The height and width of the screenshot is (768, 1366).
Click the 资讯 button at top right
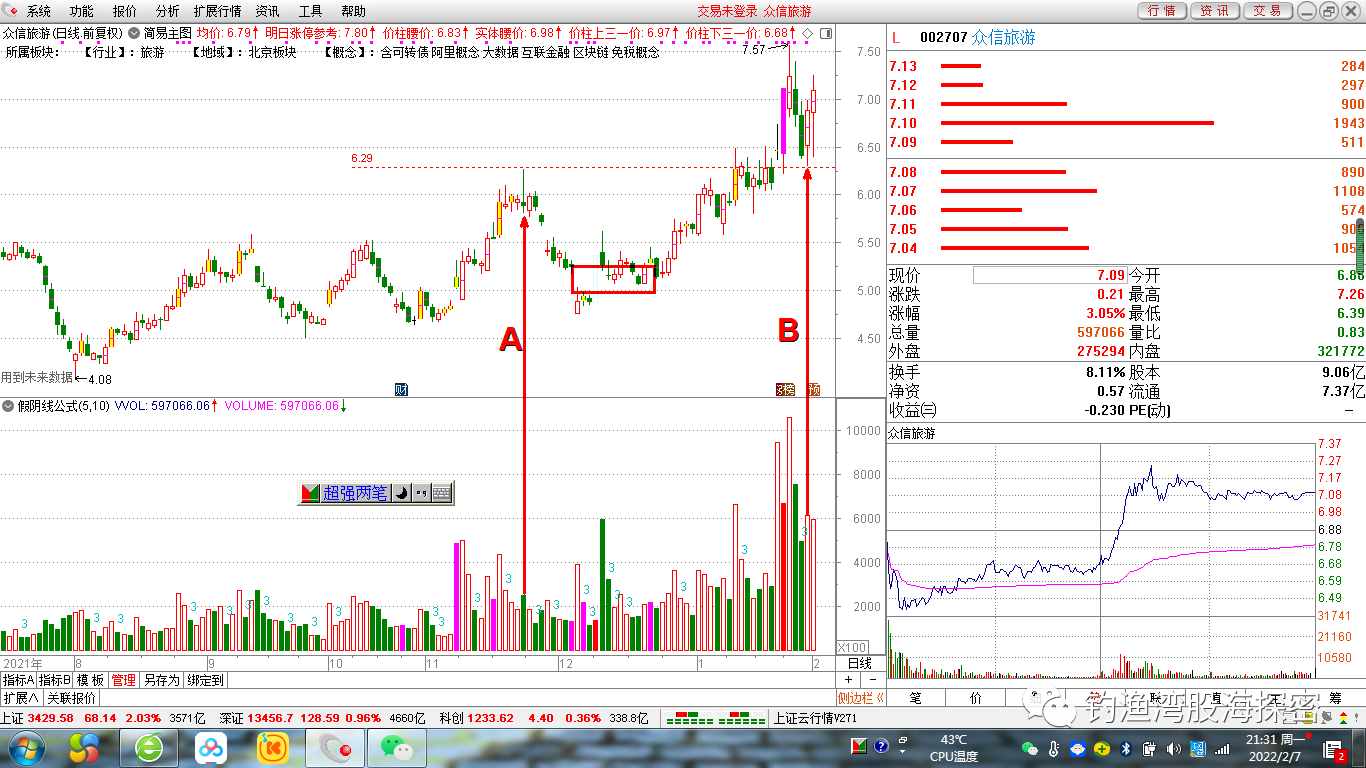point(1215,11)
